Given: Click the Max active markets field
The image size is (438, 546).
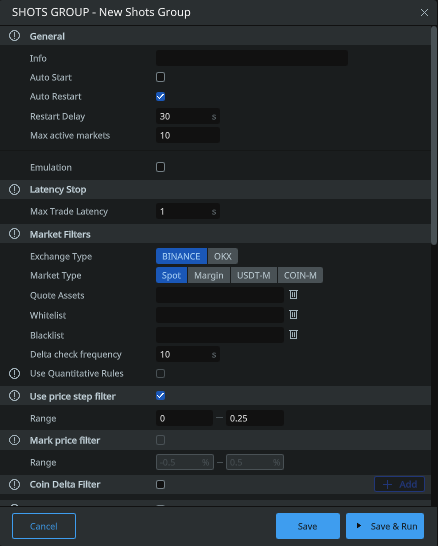Looking at the screenshot, I should 188,135.
